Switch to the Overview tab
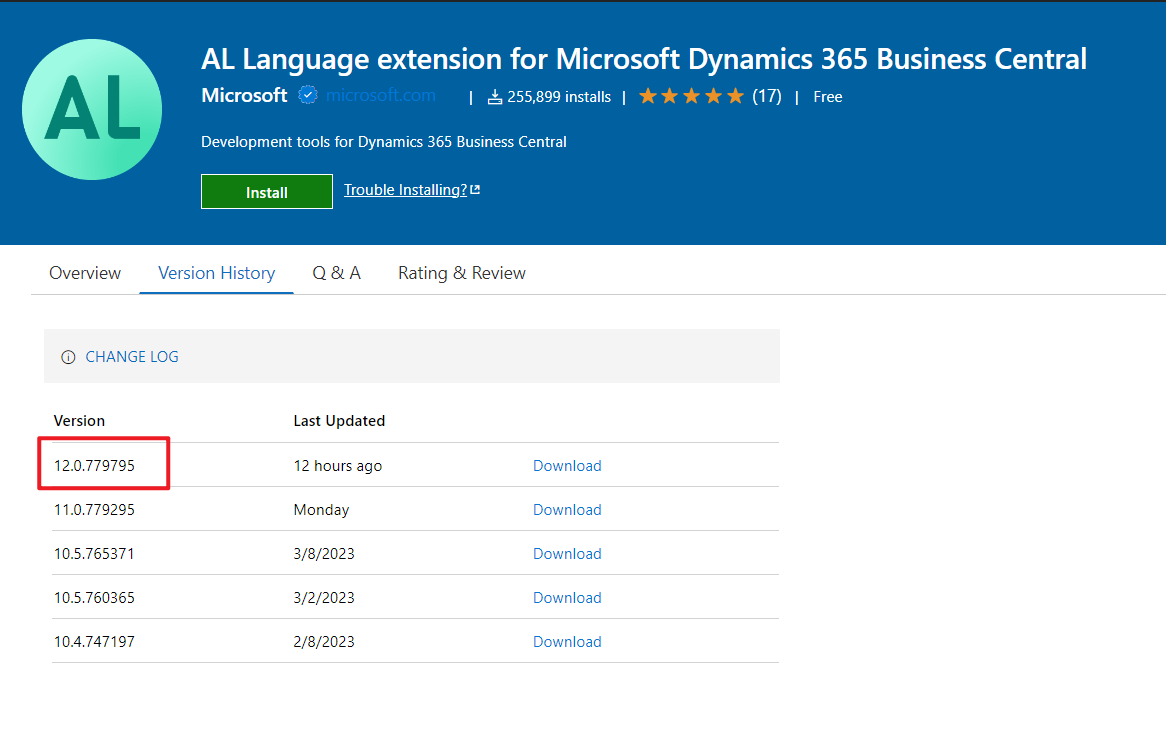Viewport: 1166px width, 738px height. point(85,273)
